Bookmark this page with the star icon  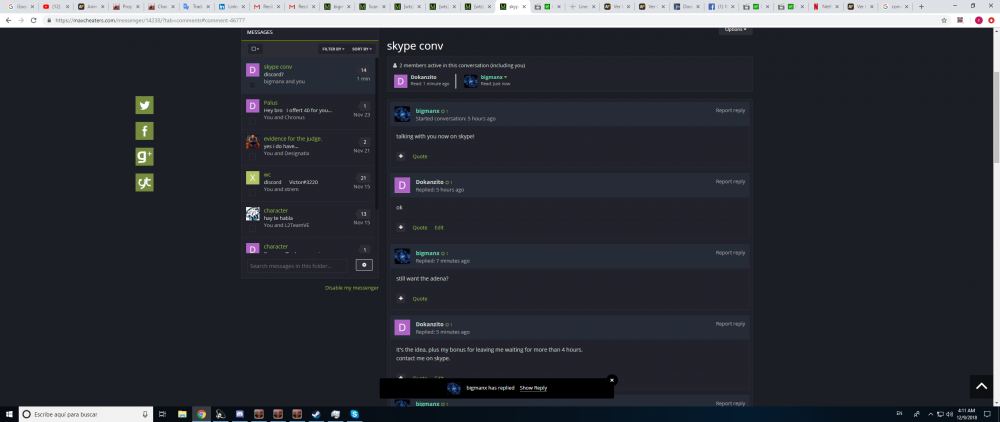pyautogui.click(x=943, y=20)
